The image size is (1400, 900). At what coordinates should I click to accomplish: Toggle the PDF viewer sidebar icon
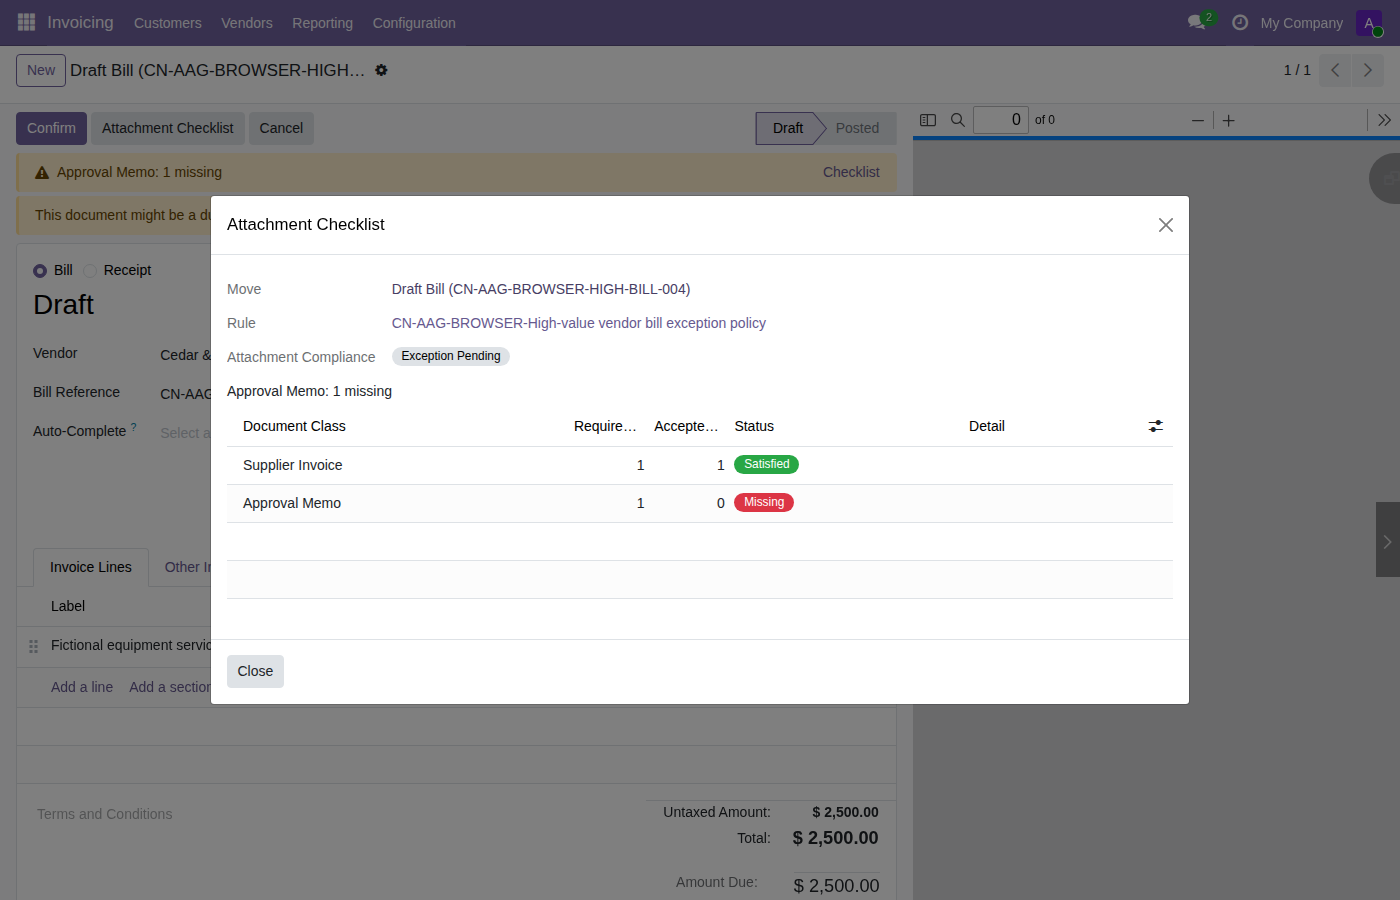[x=928, y=120]
